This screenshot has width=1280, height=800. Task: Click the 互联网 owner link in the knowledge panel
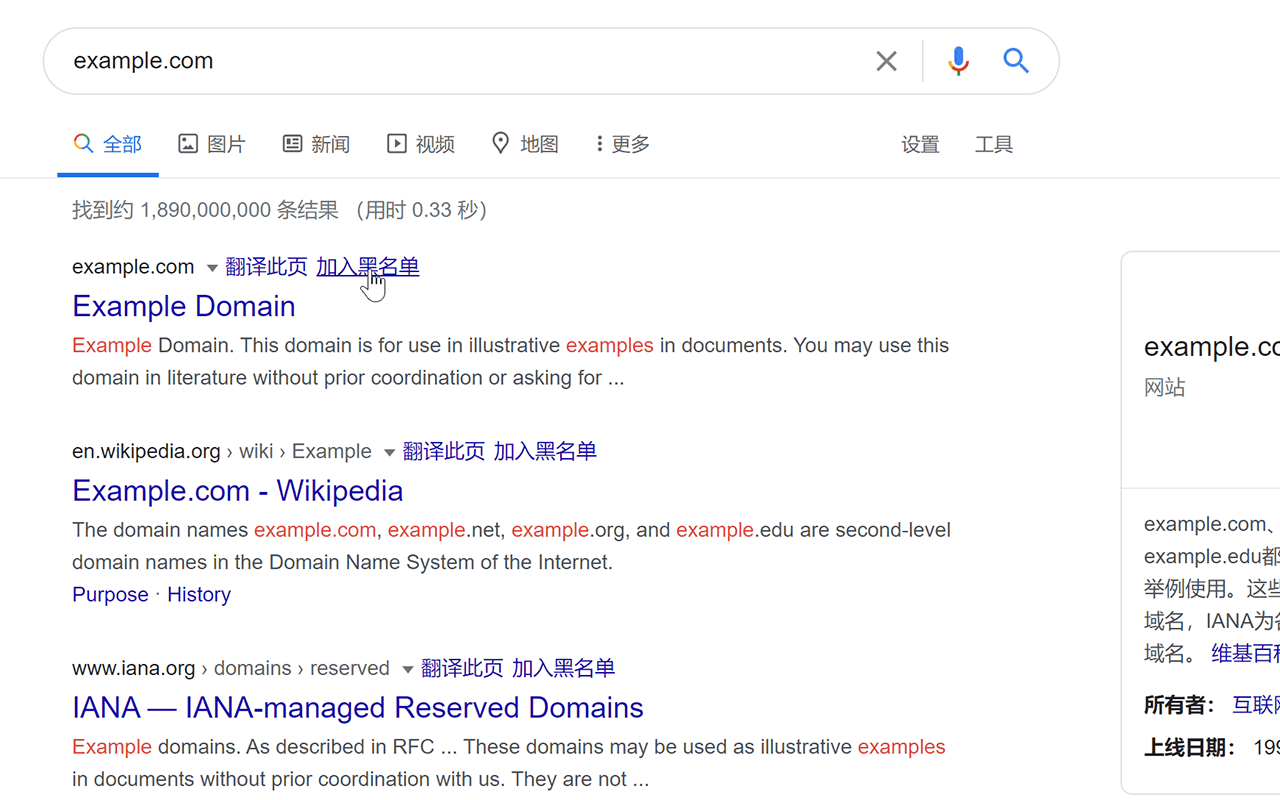click(1256, 705)
